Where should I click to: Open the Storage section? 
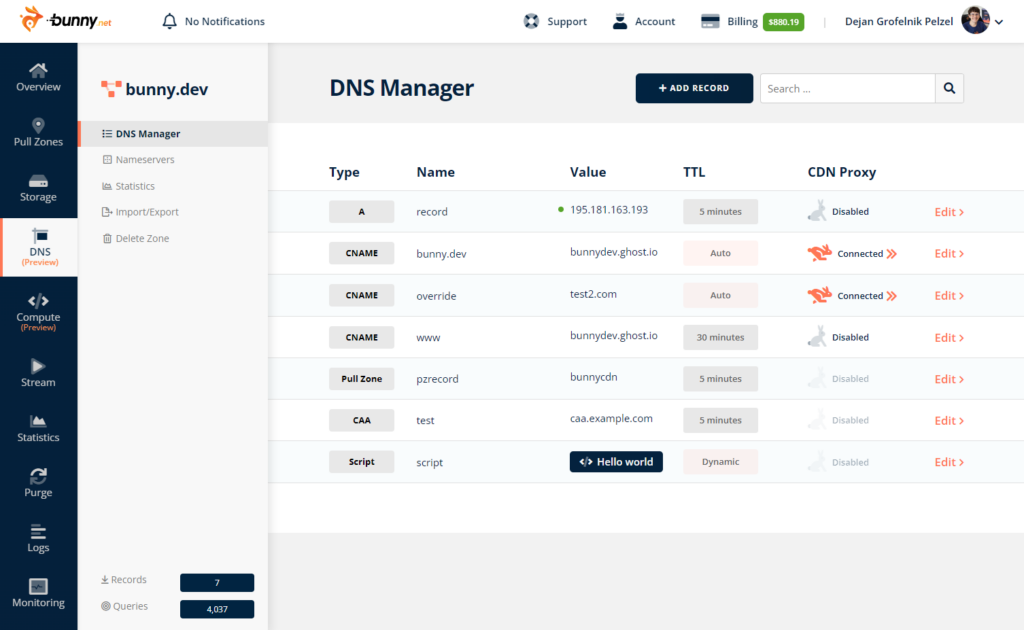pyautogui.click(x=38, y=188)
